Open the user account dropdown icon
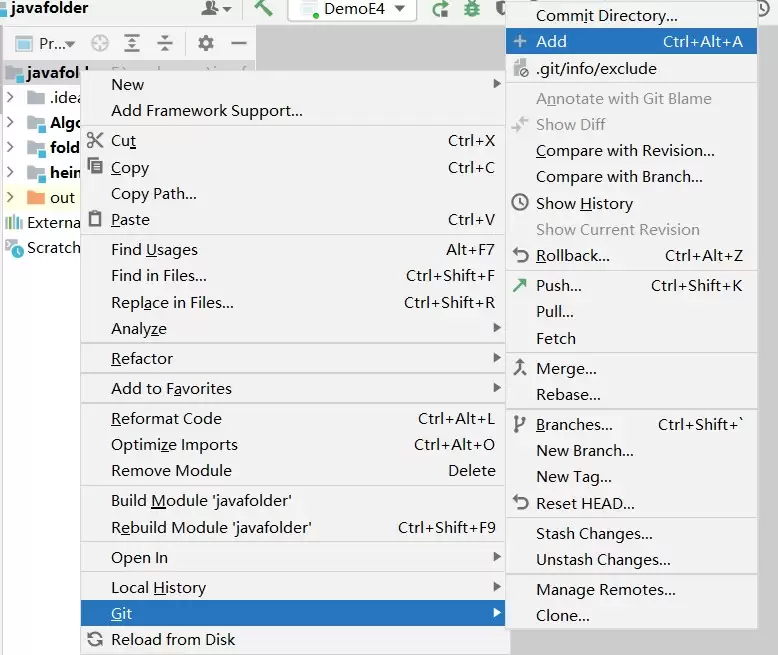 tap(216, 9)
